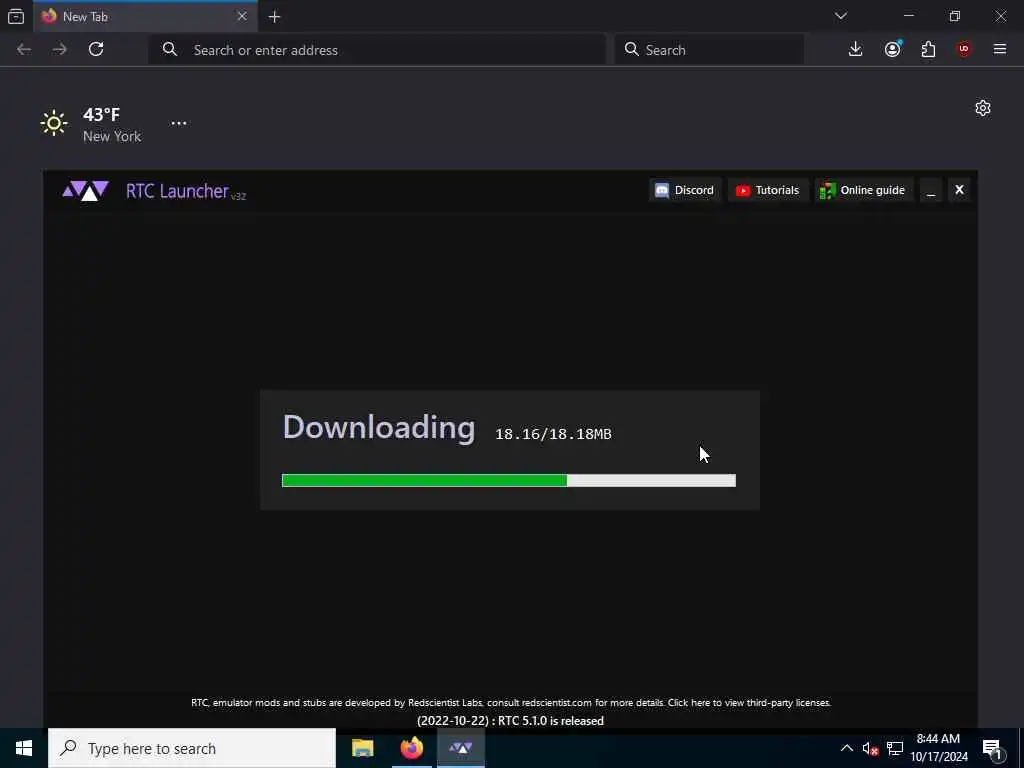Open the Firefox downloads panel

856,49
